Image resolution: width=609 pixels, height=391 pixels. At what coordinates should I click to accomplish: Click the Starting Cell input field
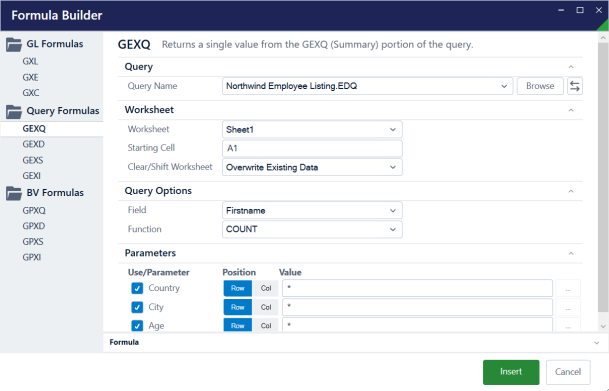pos(312,148)
